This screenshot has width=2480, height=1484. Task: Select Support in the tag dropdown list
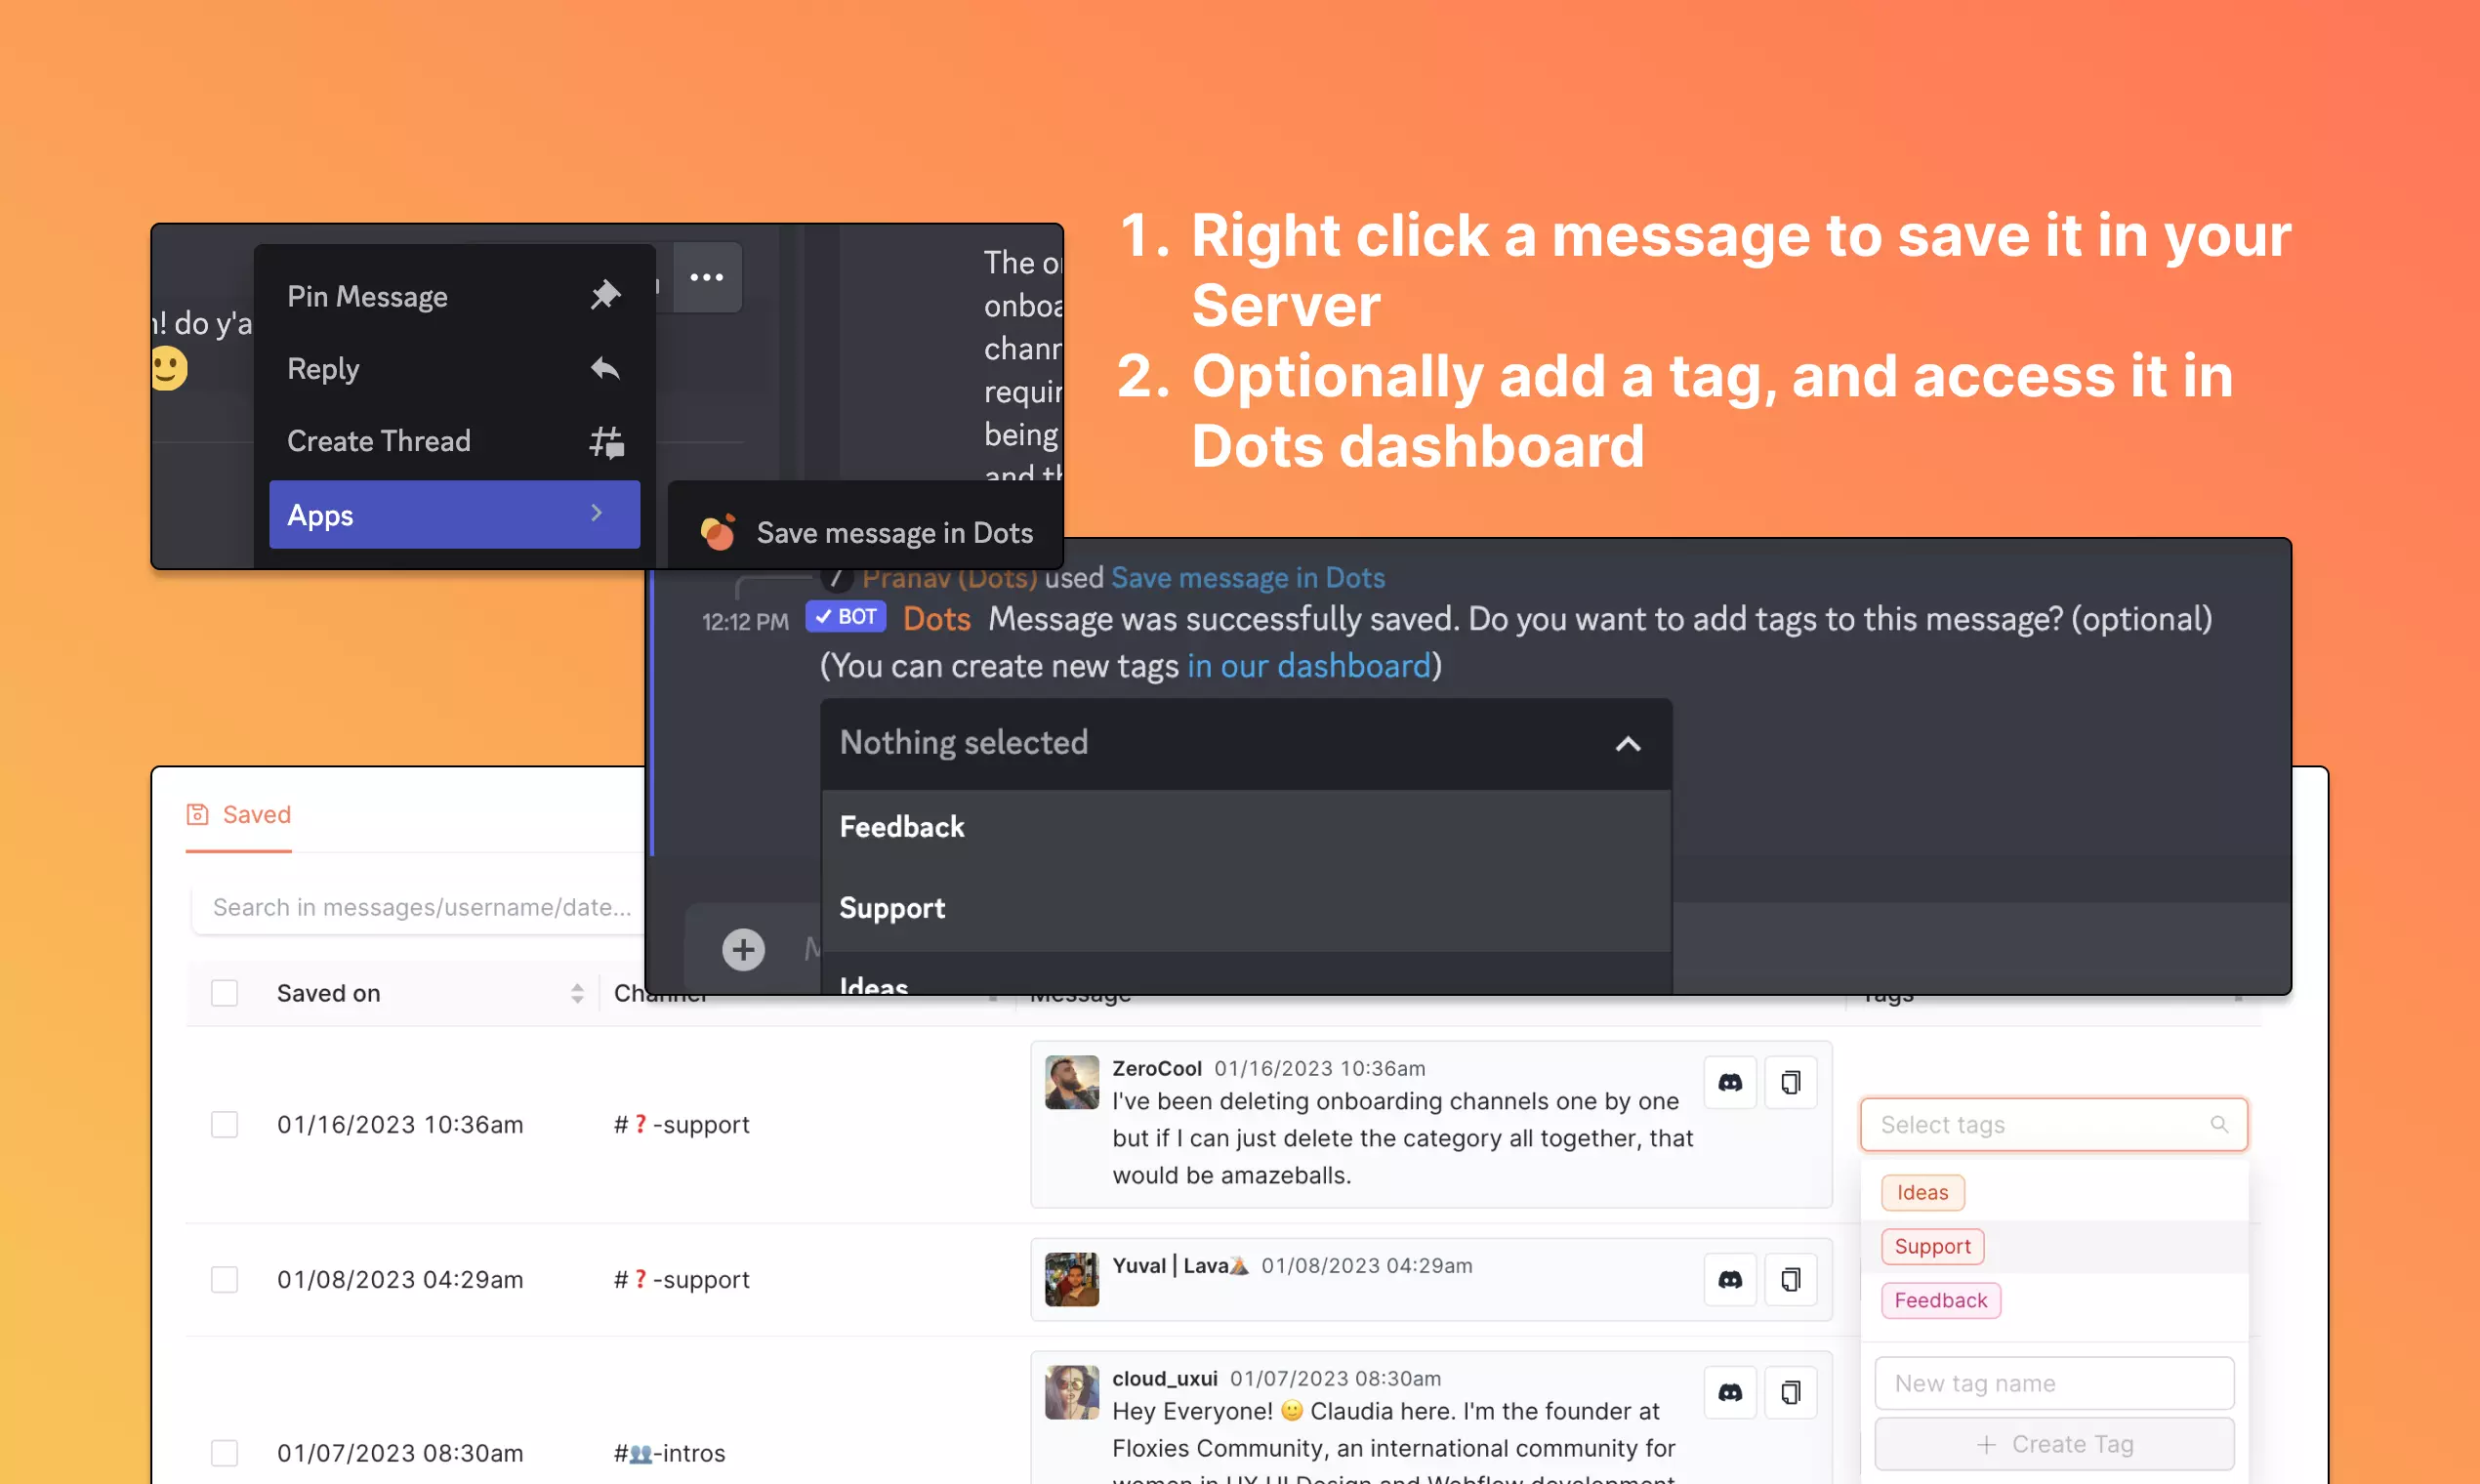click(1246, 908)
